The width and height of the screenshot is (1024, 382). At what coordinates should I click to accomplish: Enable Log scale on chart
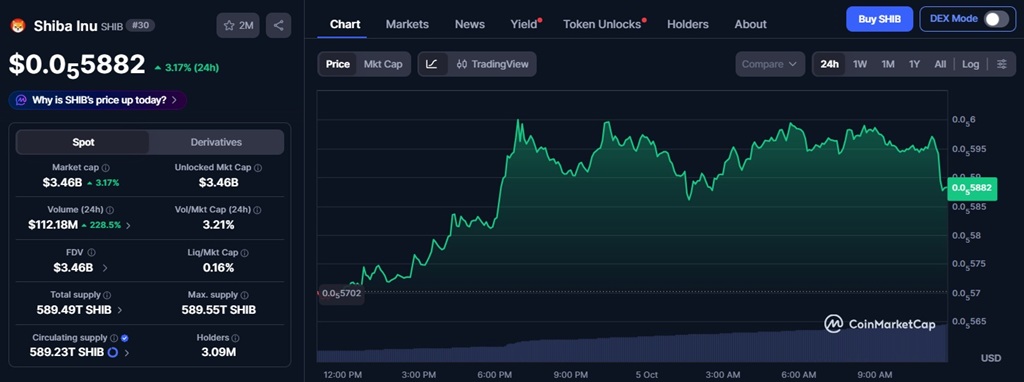[970, 64]
